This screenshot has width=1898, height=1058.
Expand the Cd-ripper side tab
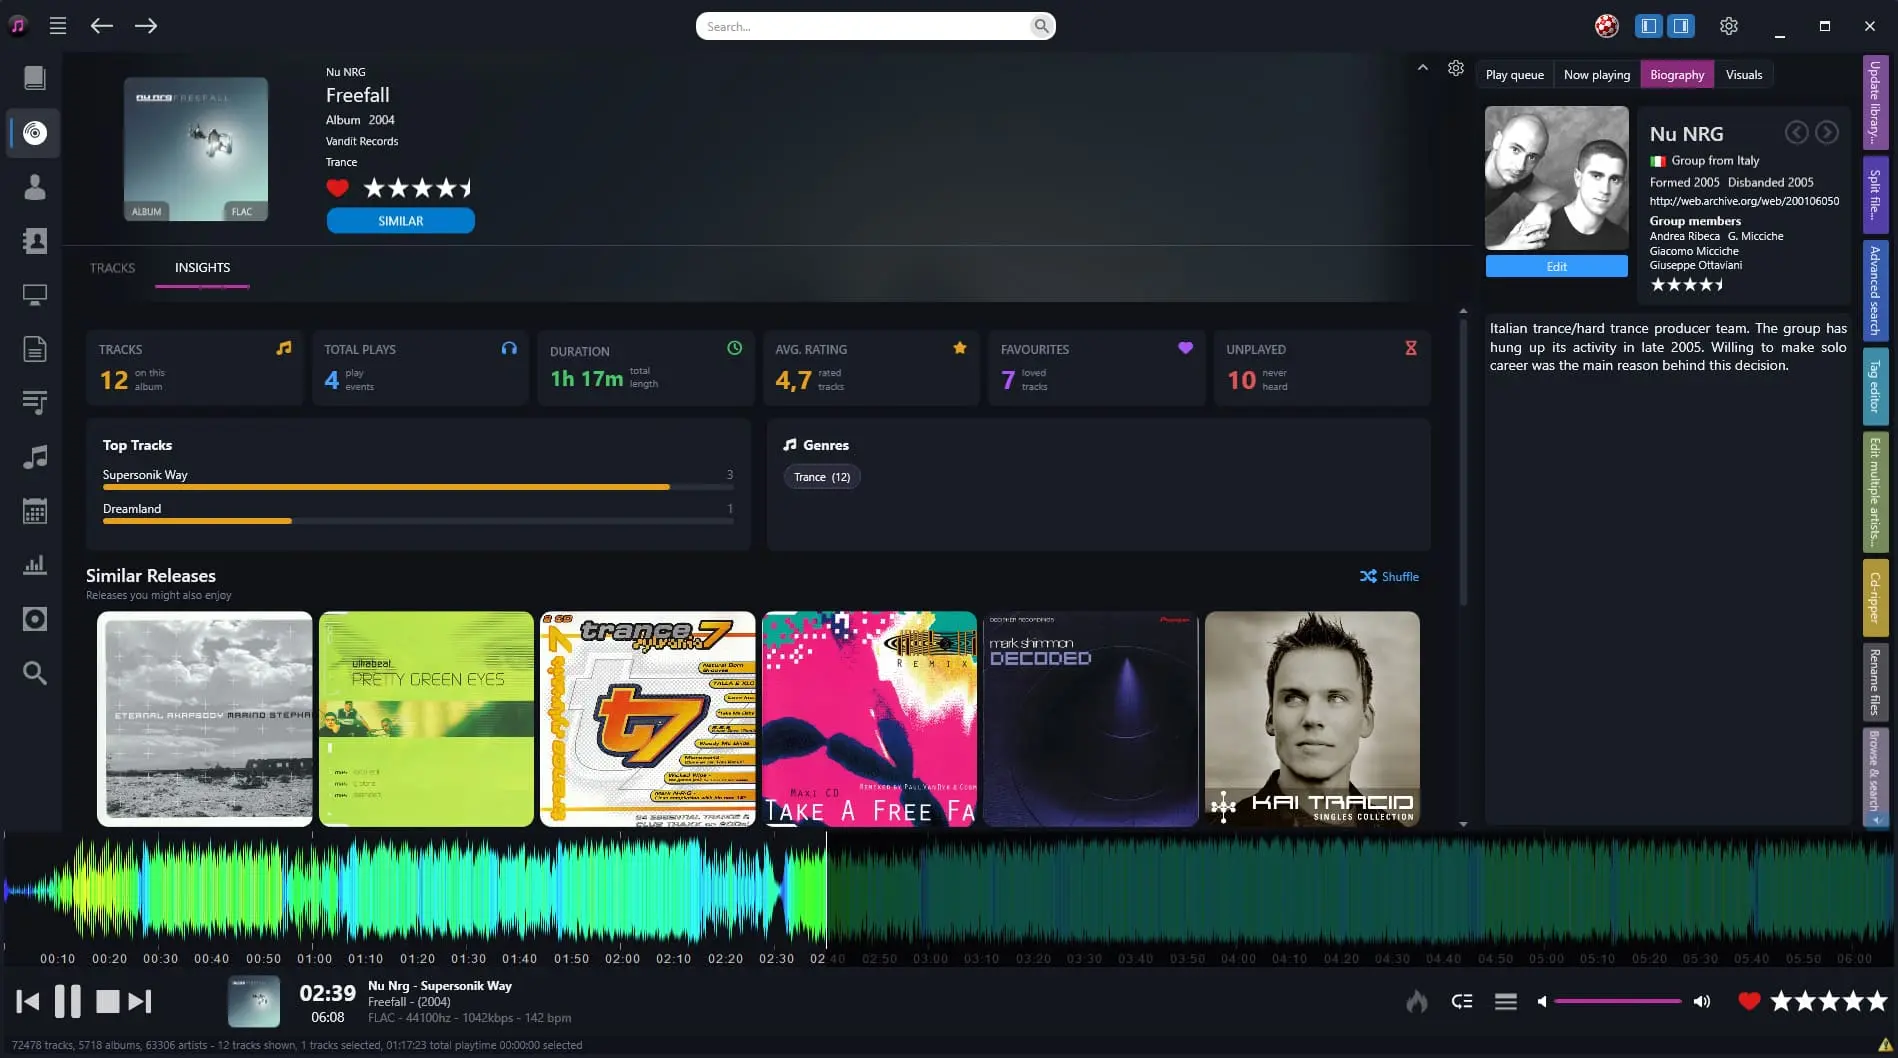1875,598
